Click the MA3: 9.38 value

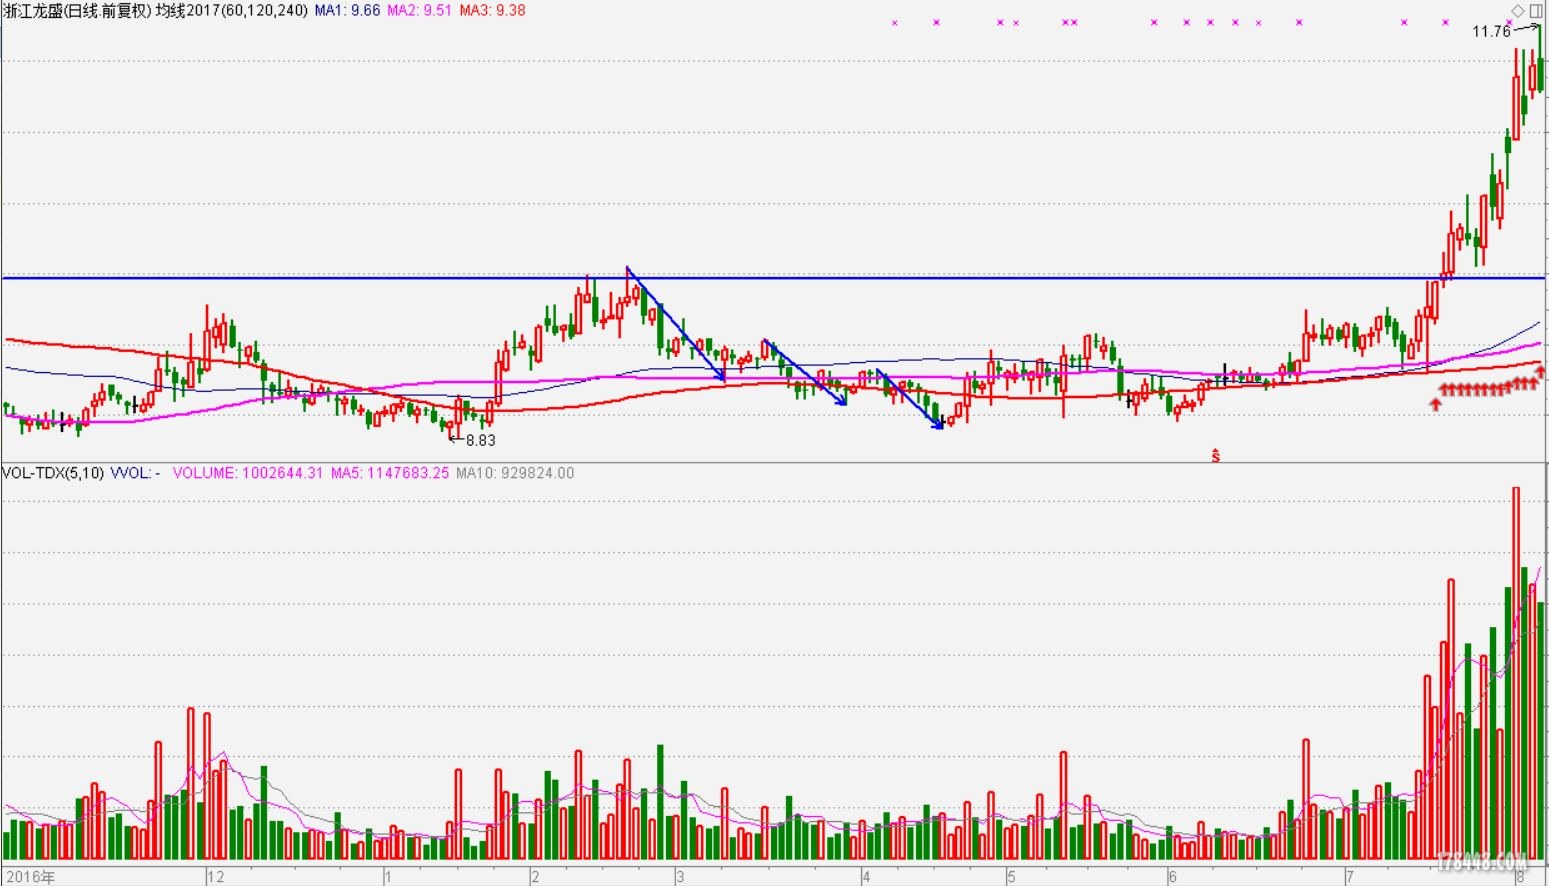[492, 10]
